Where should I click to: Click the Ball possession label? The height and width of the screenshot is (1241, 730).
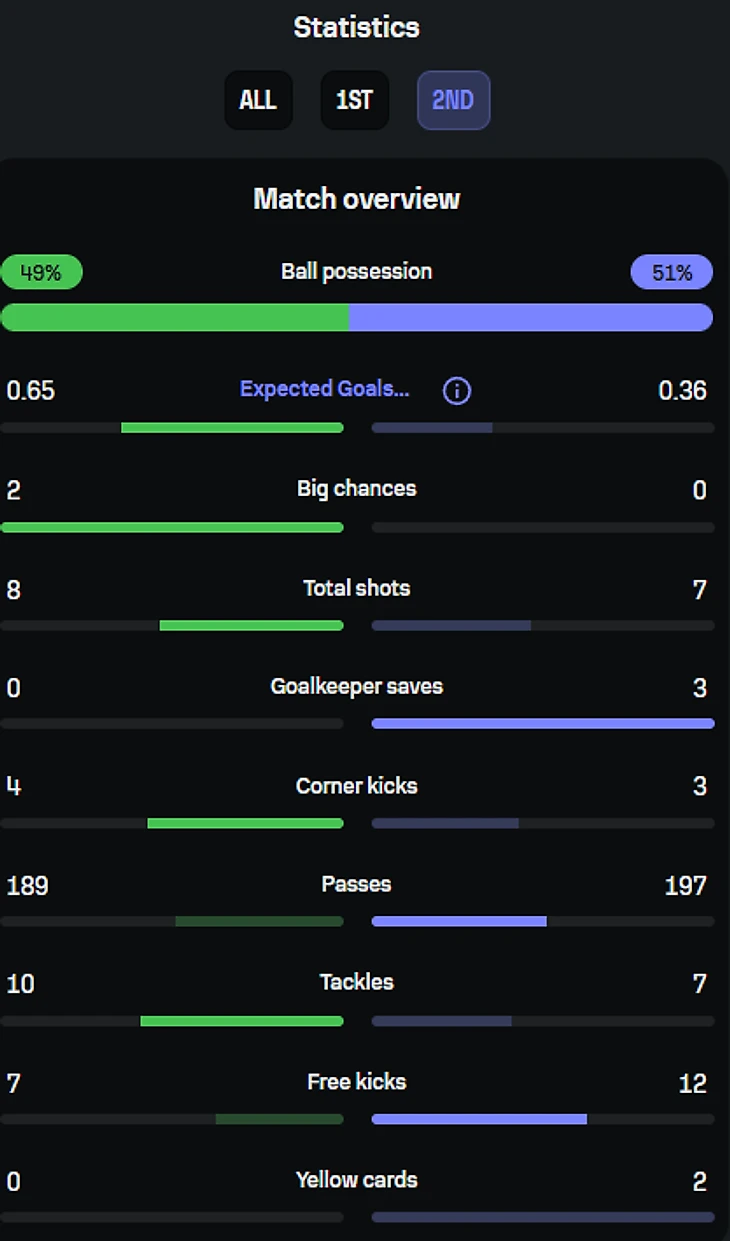tap(356, 271)
